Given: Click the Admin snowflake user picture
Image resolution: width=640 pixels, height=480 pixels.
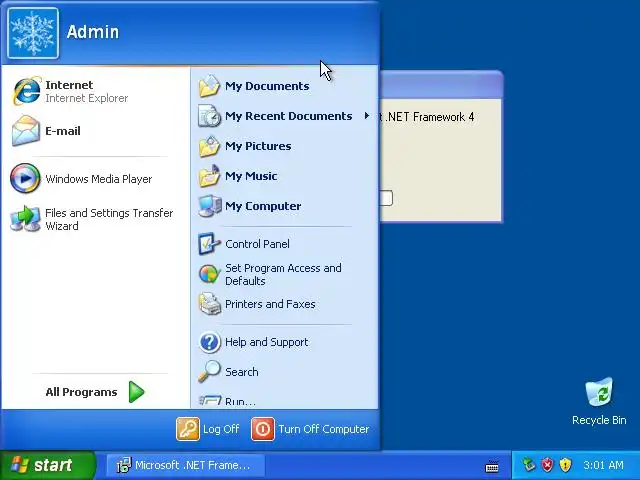Looking at the screenshot, I should pos(33,33).
